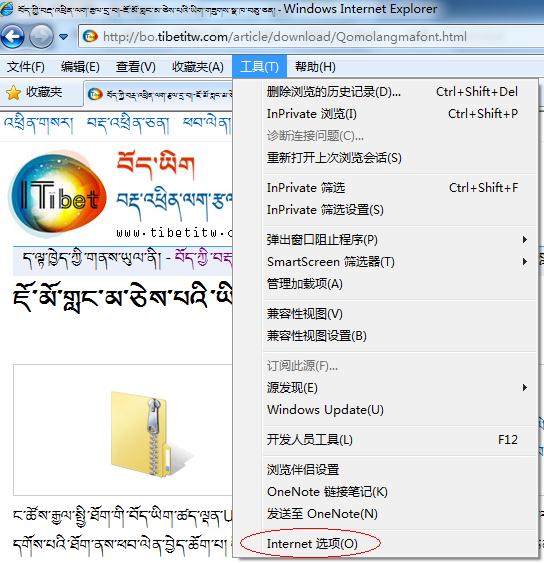
Task: Open the 帮助(H) menu
Action: pos(315,67)
